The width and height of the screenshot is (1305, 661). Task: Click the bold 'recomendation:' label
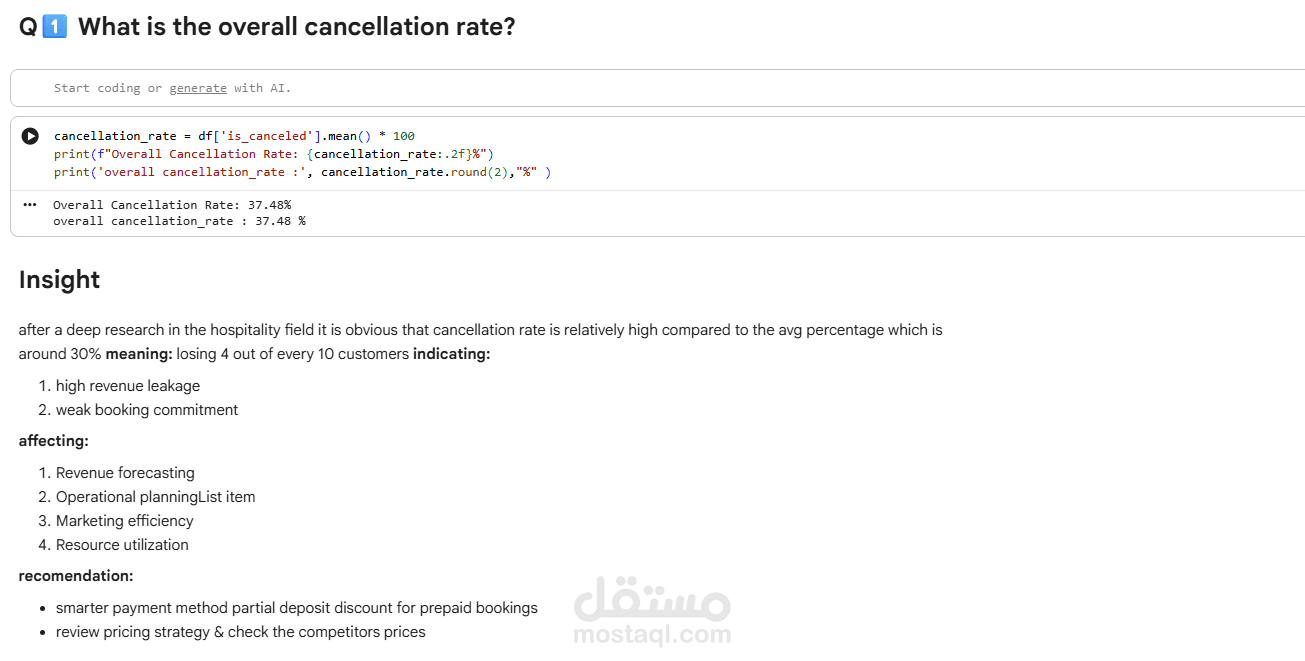tap(76, 576)
